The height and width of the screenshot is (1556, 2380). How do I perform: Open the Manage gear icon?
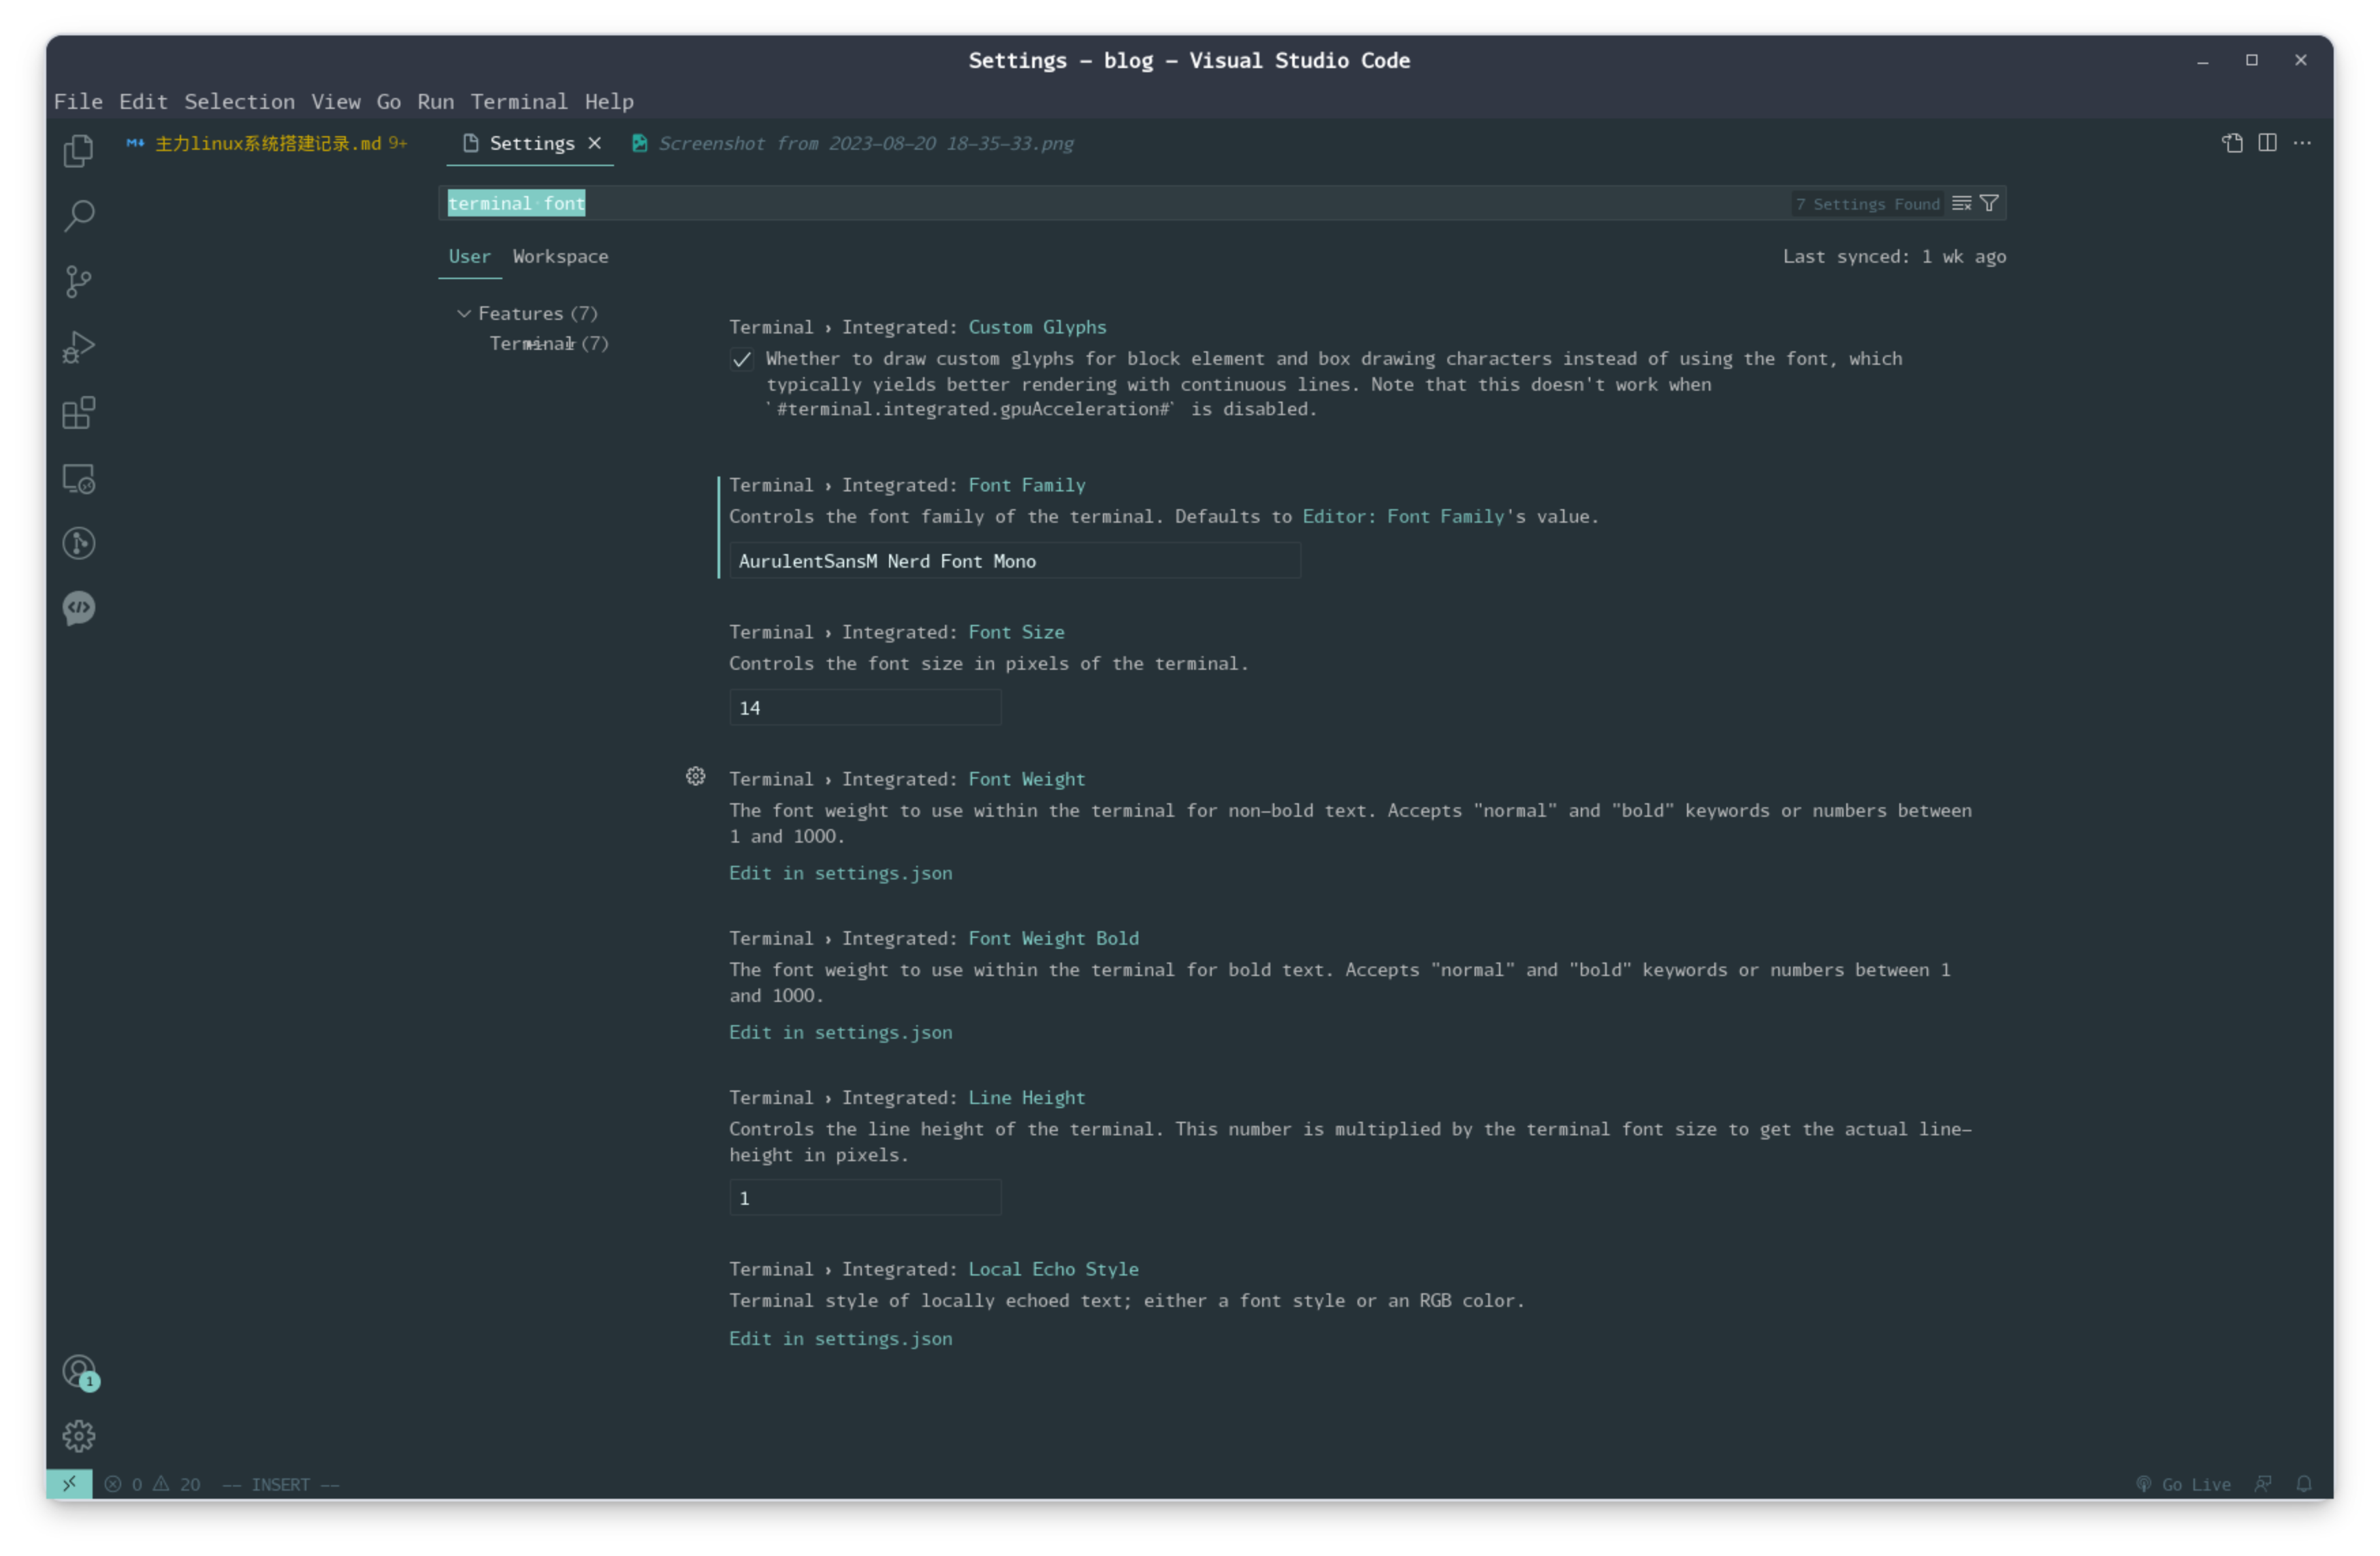[78, 1437]
